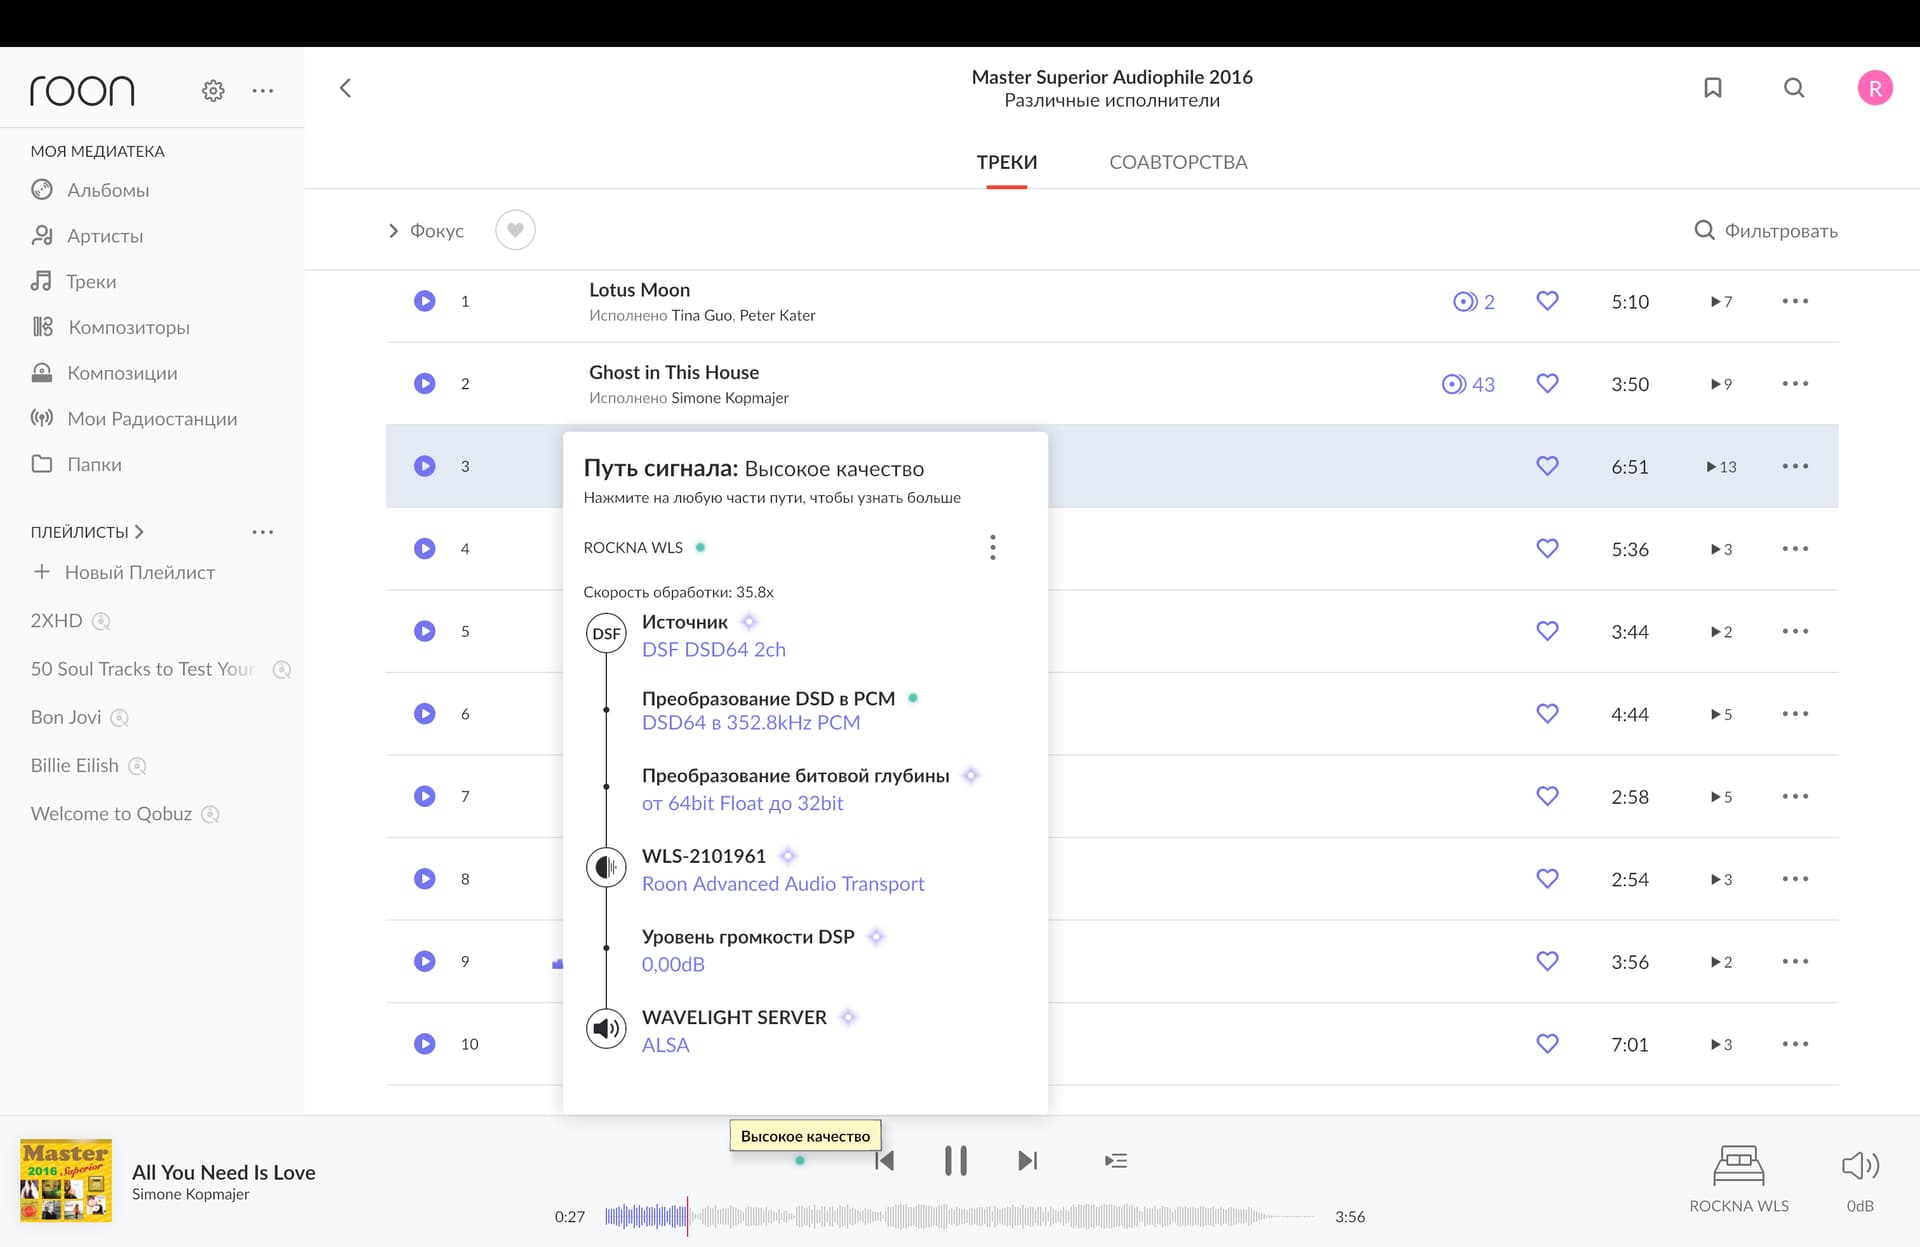Image resolution: width=1920 pixels, height=1247 pixels.
Task: Play track 10 using its play icon
Action: [x=425, y=1044]
